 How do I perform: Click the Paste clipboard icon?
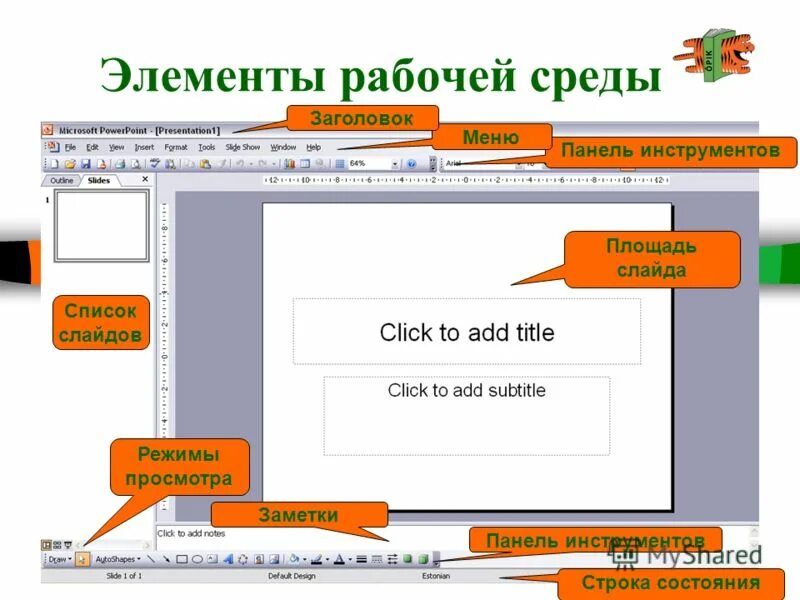(205, 164)
